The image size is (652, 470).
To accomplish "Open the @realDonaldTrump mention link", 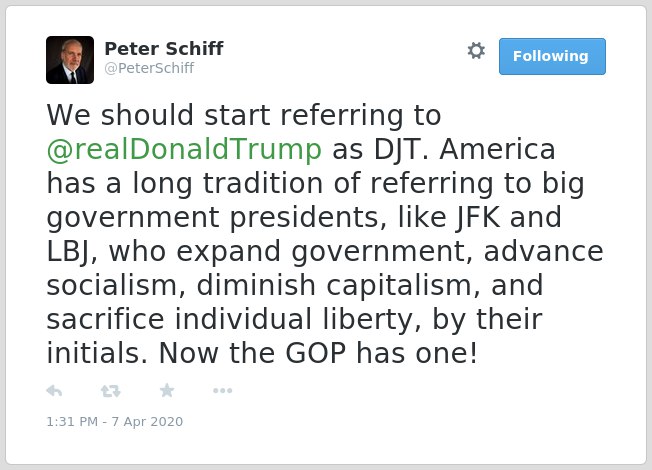I will (184, 149).
